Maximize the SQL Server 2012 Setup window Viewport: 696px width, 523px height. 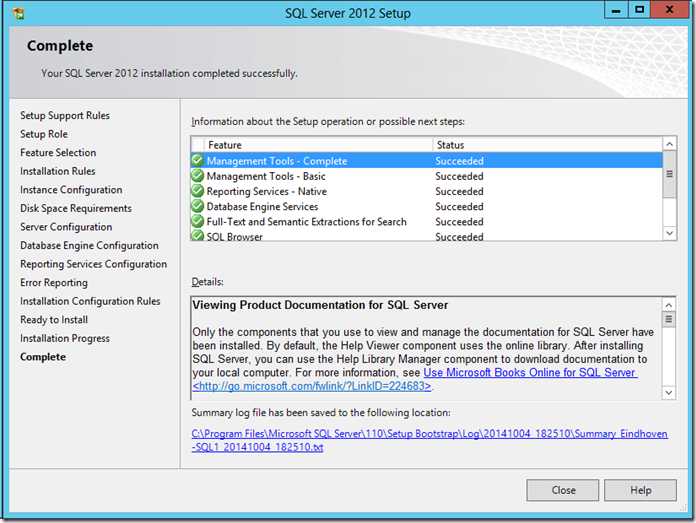click(639, 10)
